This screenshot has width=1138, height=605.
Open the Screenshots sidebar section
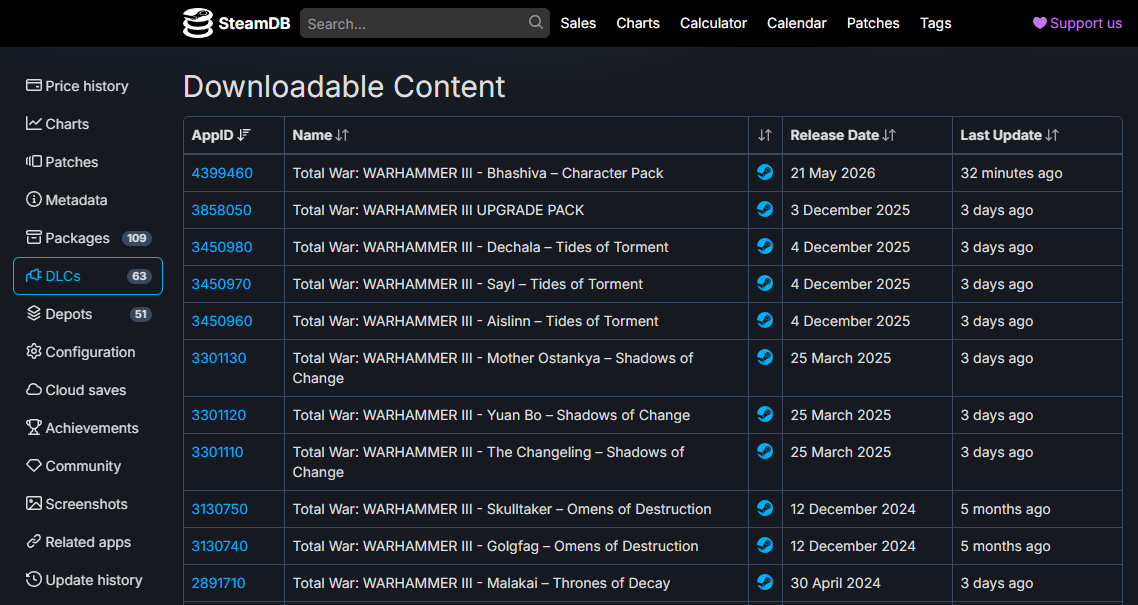[88, 503]
